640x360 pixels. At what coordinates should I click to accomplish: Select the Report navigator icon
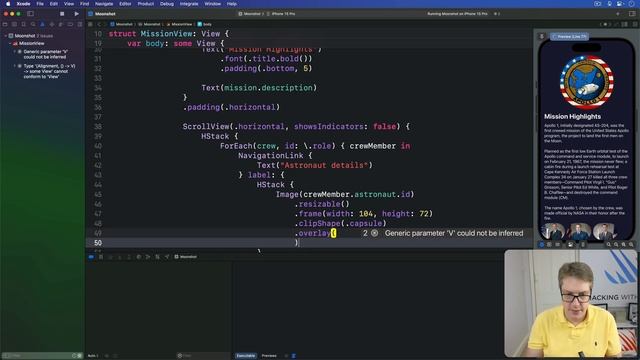tap(80, 24)
